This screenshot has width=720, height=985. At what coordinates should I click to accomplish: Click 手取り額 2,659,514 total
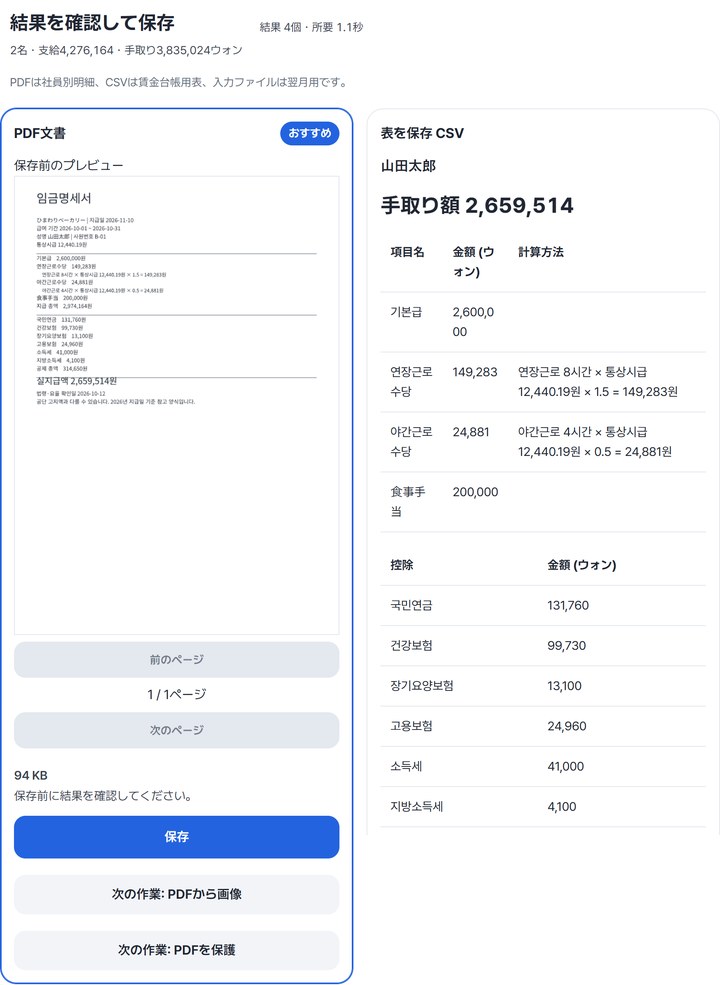[477, 205]
